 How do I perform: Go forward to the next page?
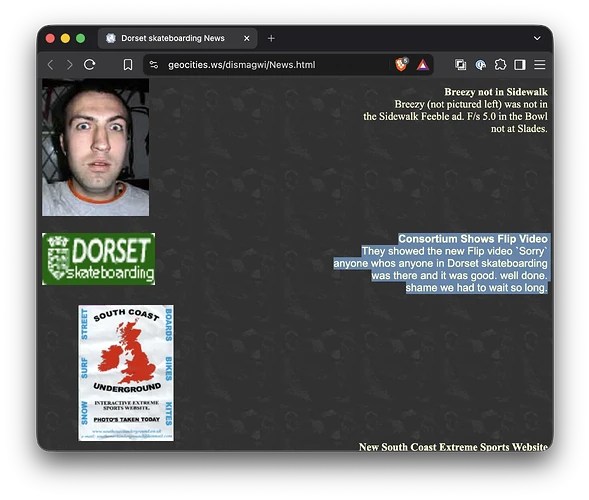70,65
